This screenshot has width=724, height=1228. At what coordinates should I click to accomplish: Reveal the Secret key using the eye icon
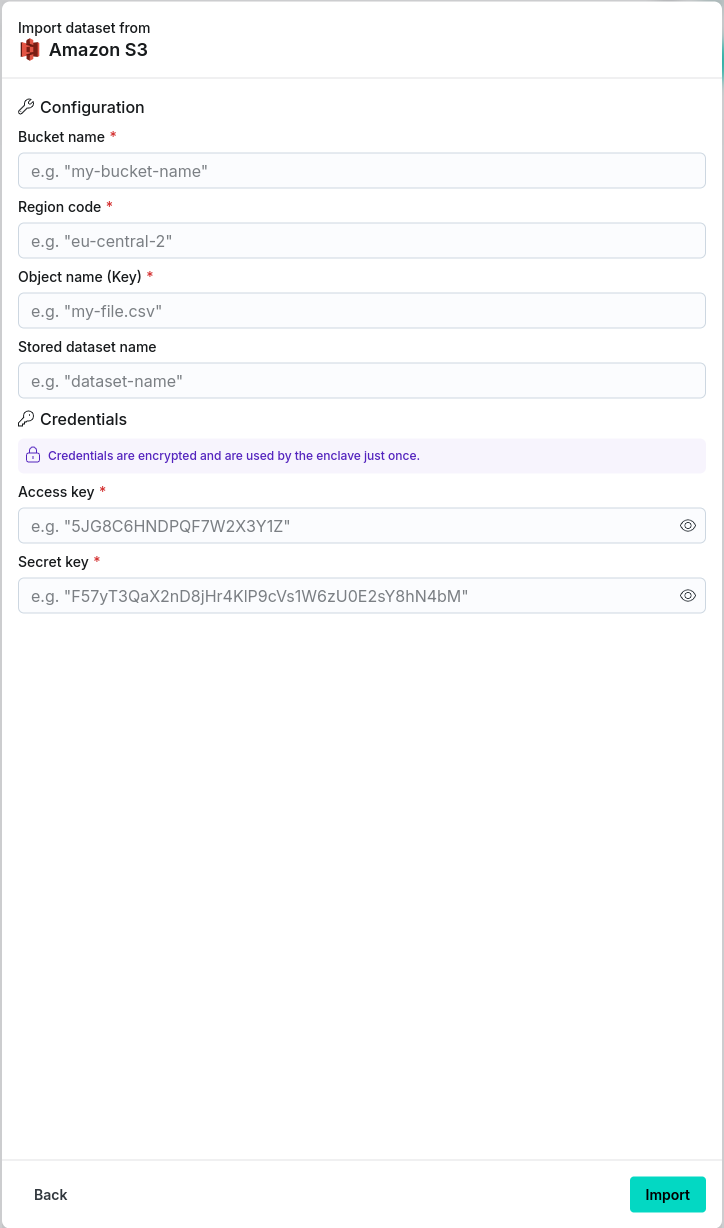pos(688,595)
